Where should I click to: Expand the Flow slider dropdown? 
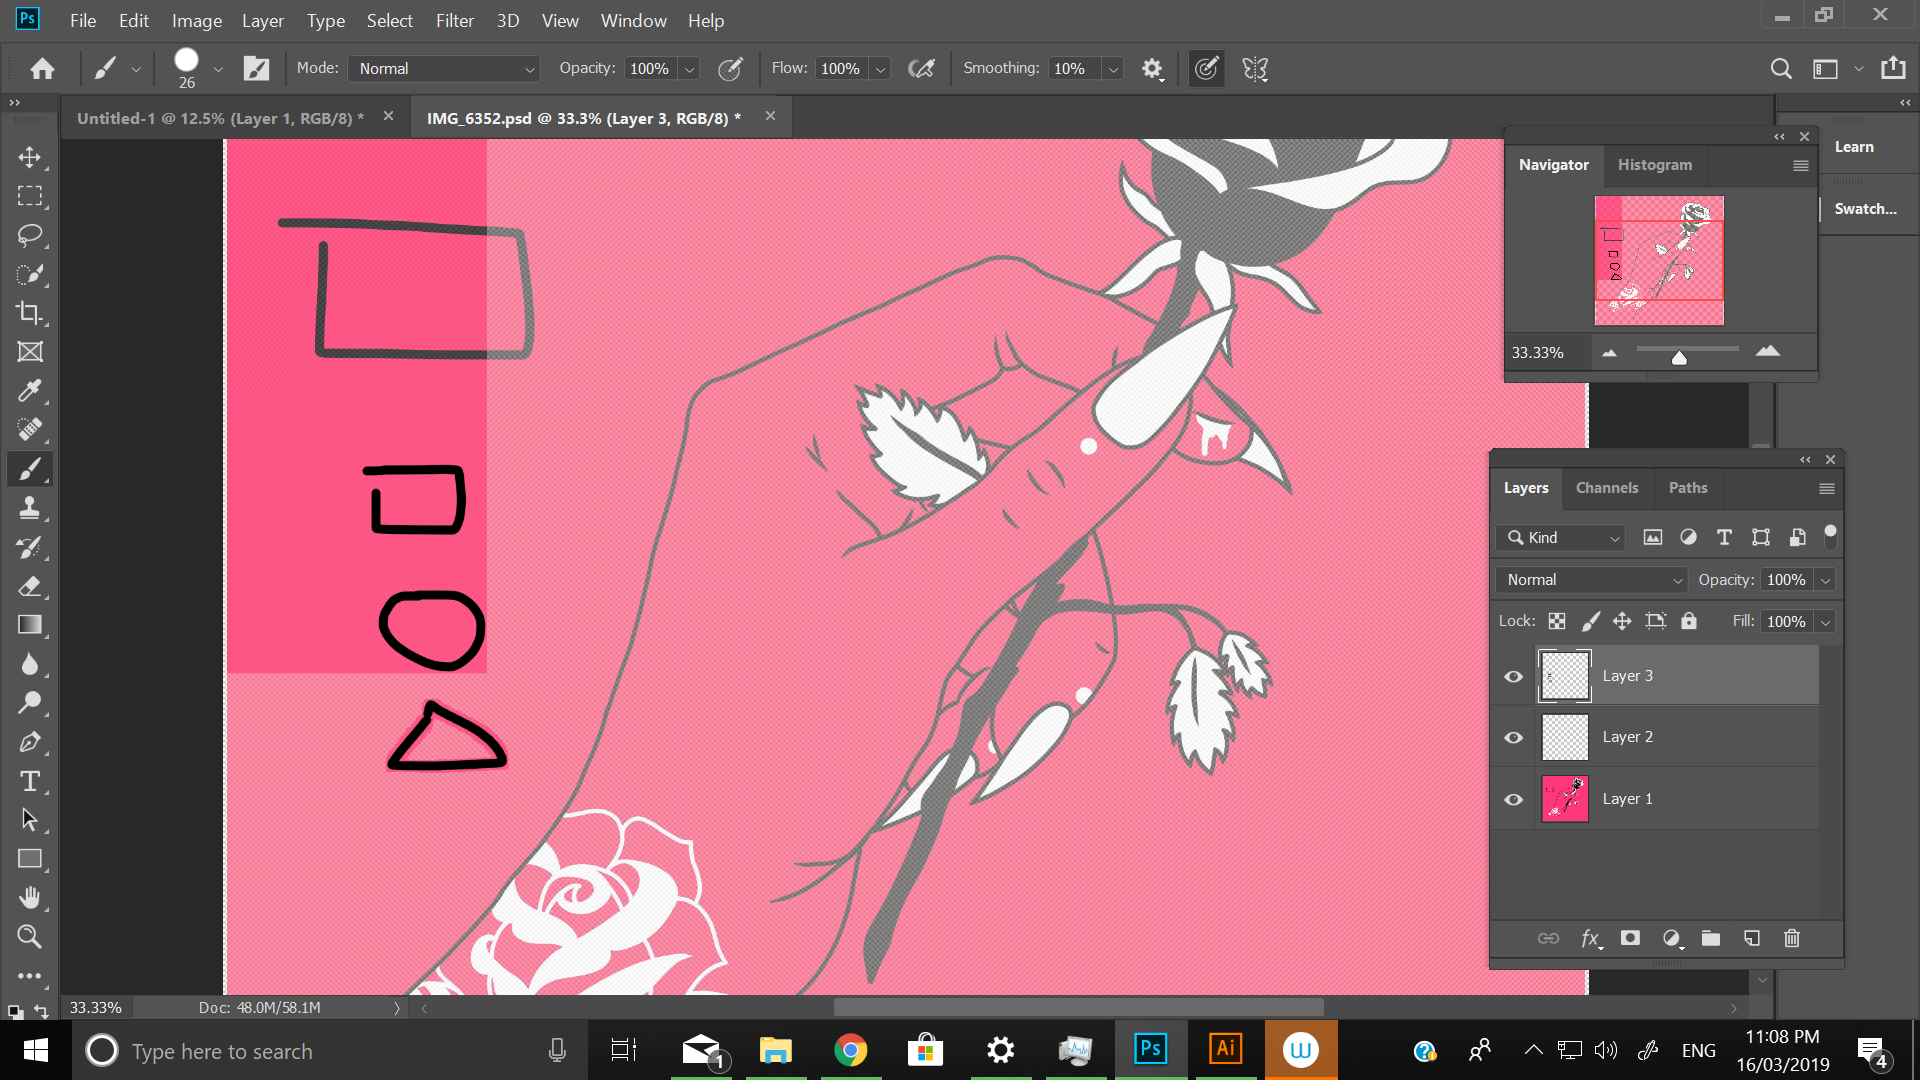880,69
